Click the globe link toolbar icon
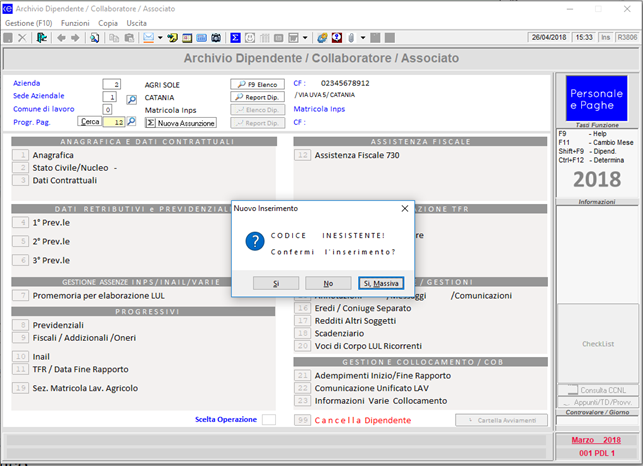Screen dimensions: 643x466 click(x=322, y=38)
